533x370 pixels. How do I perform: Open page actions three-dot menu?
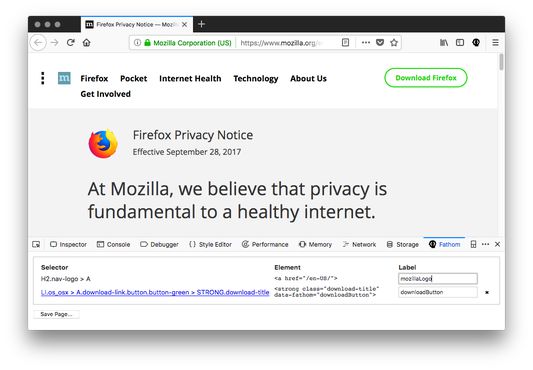(x=366, y=43)
